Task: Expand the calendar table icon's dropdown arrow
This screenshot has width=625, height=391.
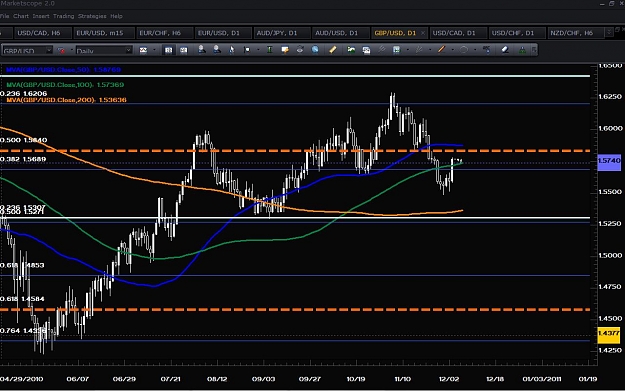Action: click(407, 50)
